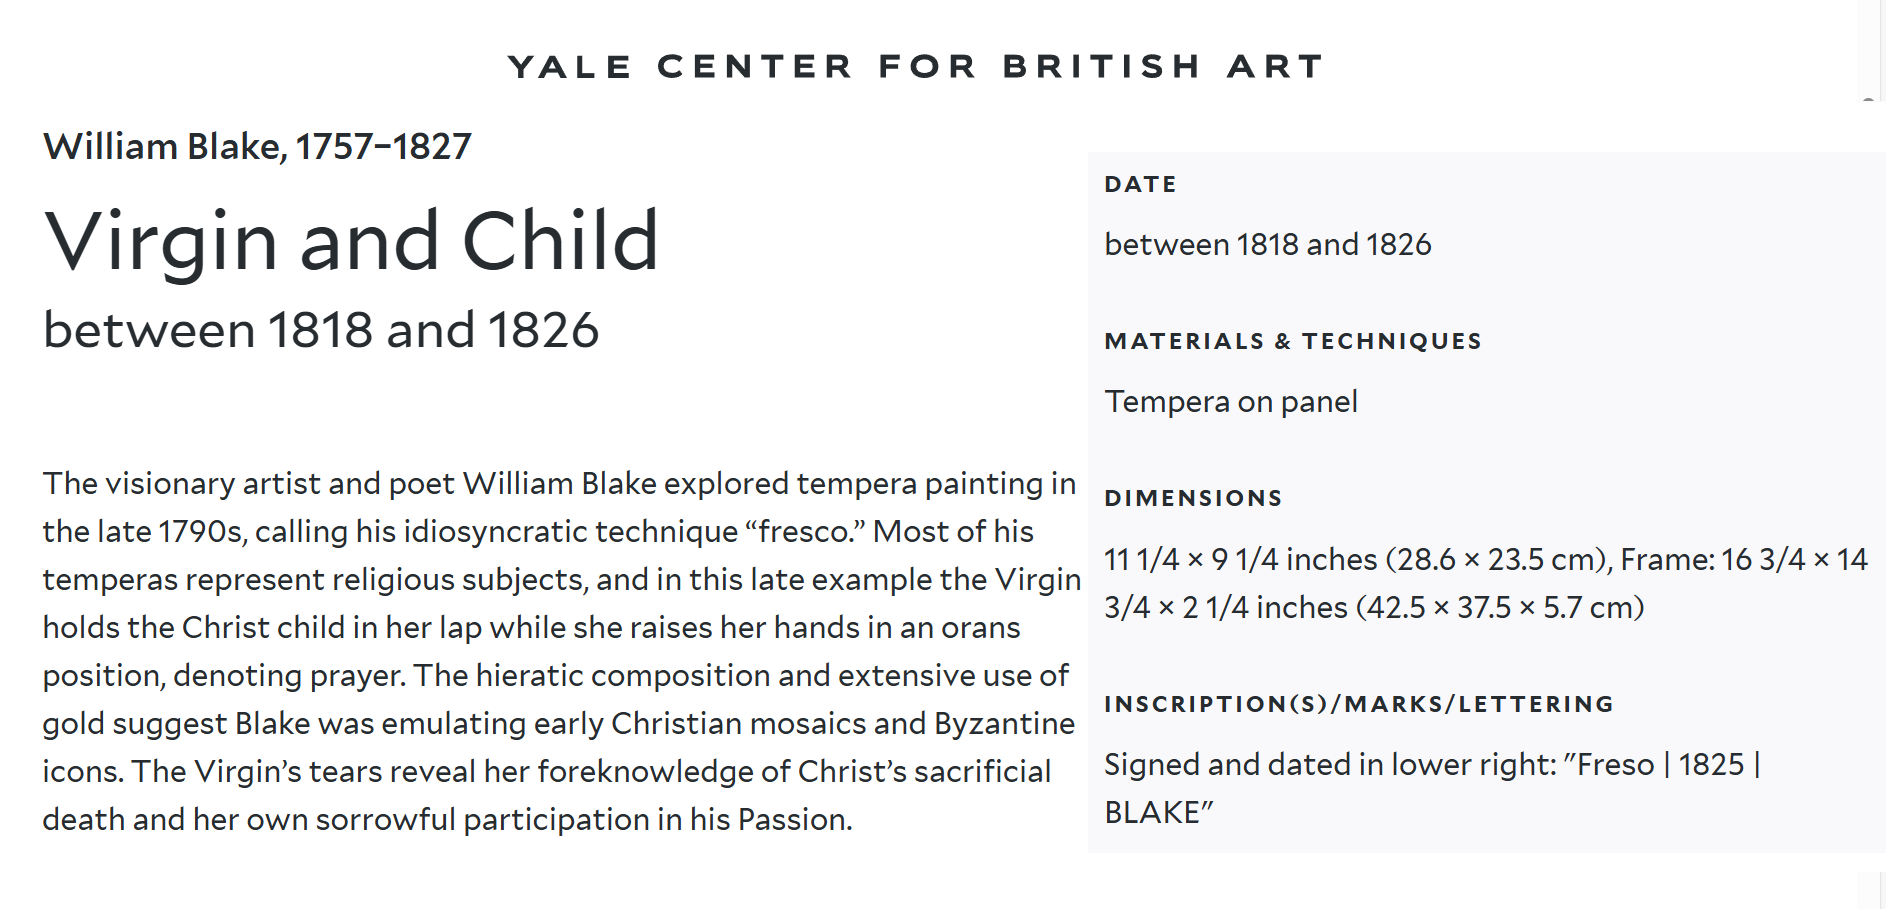Image resolution: width=1886 pixels, height=909 pixels.
Task: Click the subtitle date under the title
Action: coord(321,330)
